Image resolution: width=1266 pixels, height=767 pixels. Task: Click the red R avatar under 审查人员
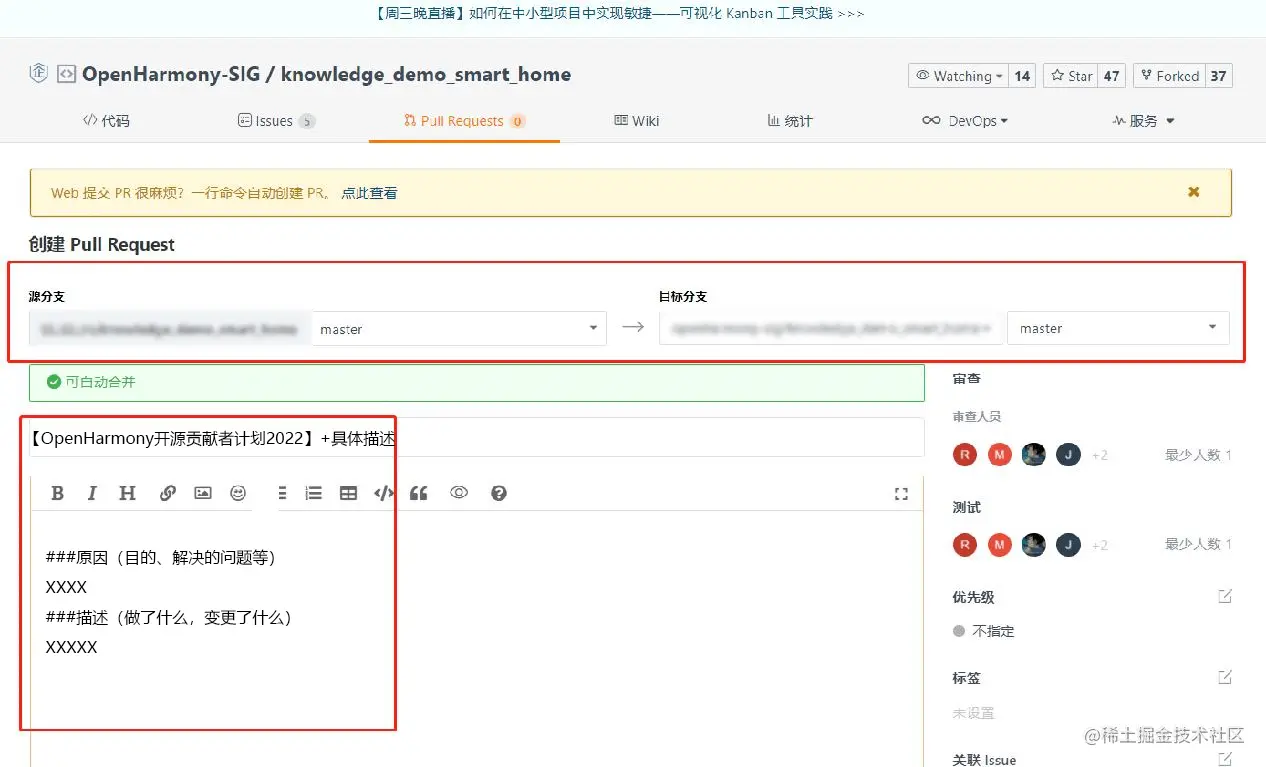(x=965, y=455)
